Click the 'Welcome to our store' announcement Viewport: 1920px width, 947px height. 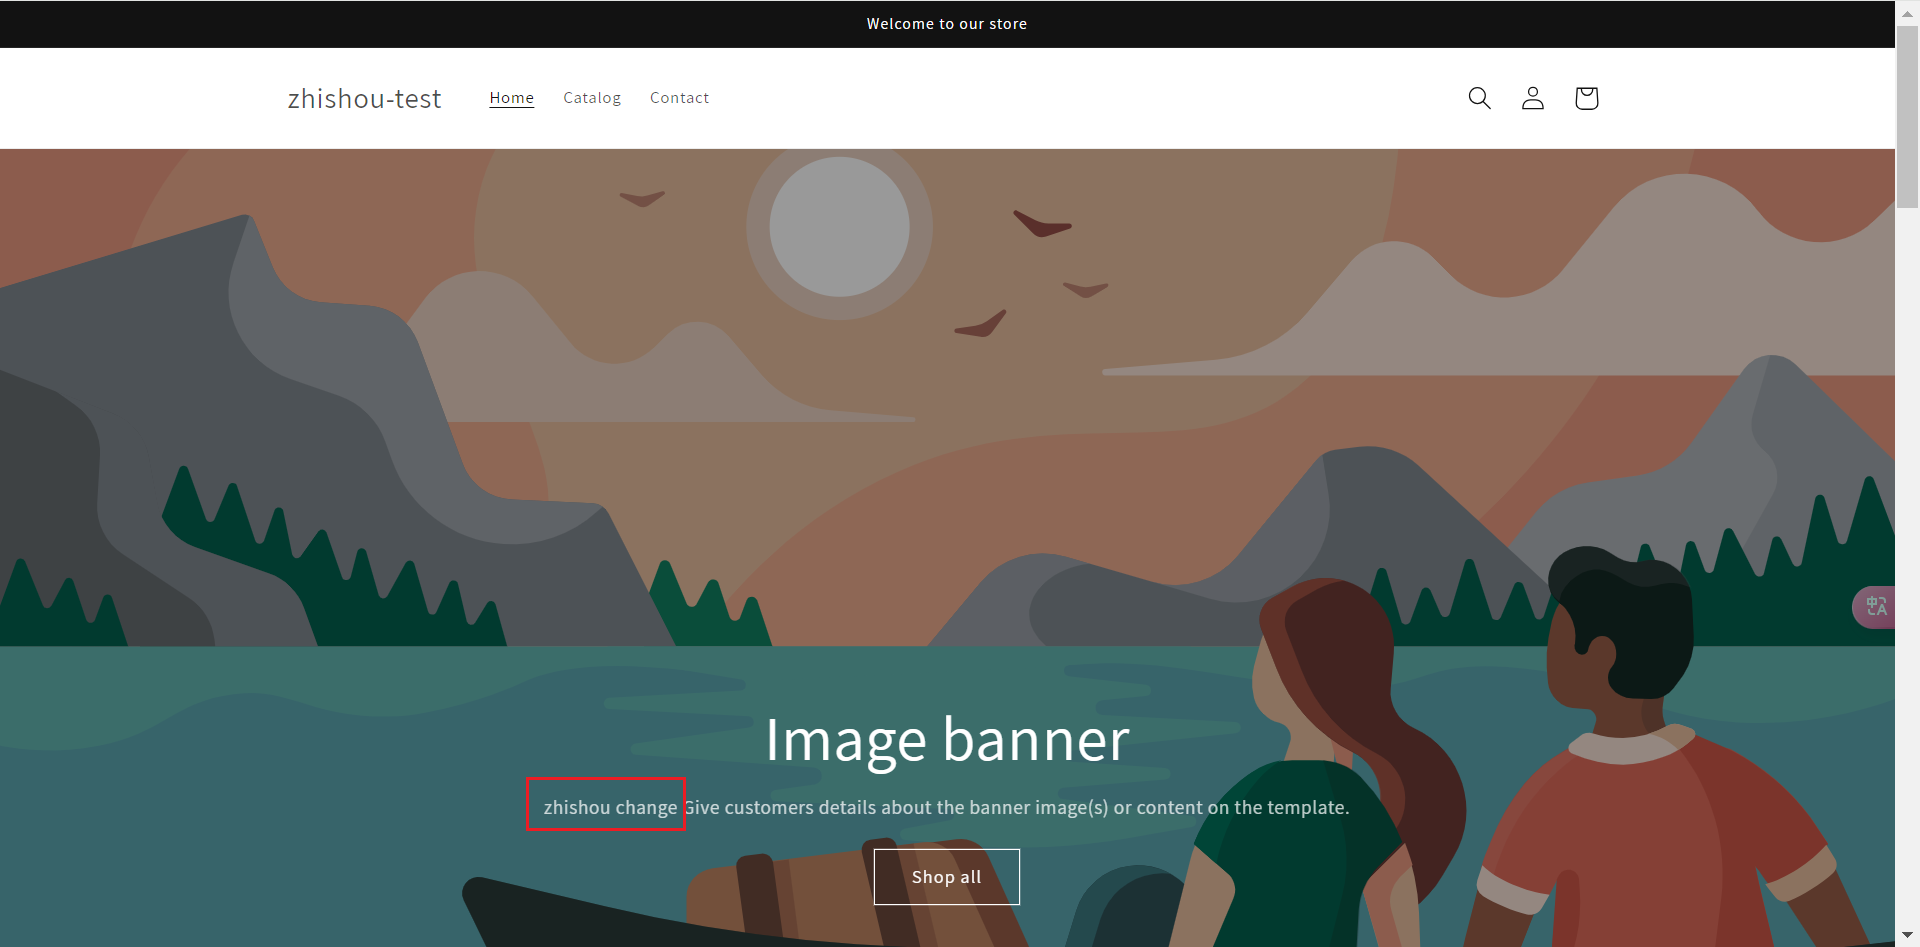click(947, 24)
